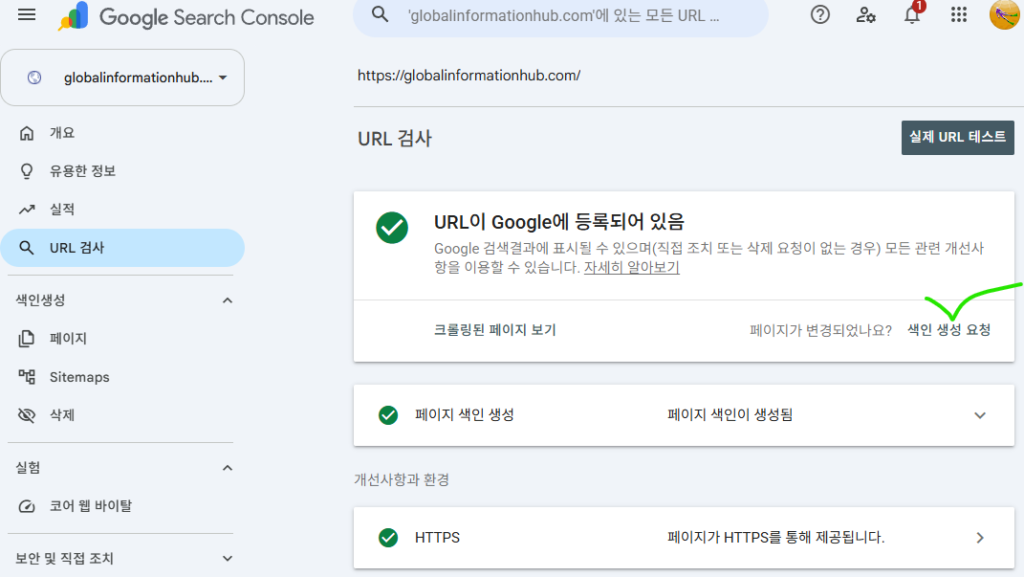The height and width of the screenshot is (577, 1024).
Task: Click 색인 생성 요청 link
Action: 949,330
